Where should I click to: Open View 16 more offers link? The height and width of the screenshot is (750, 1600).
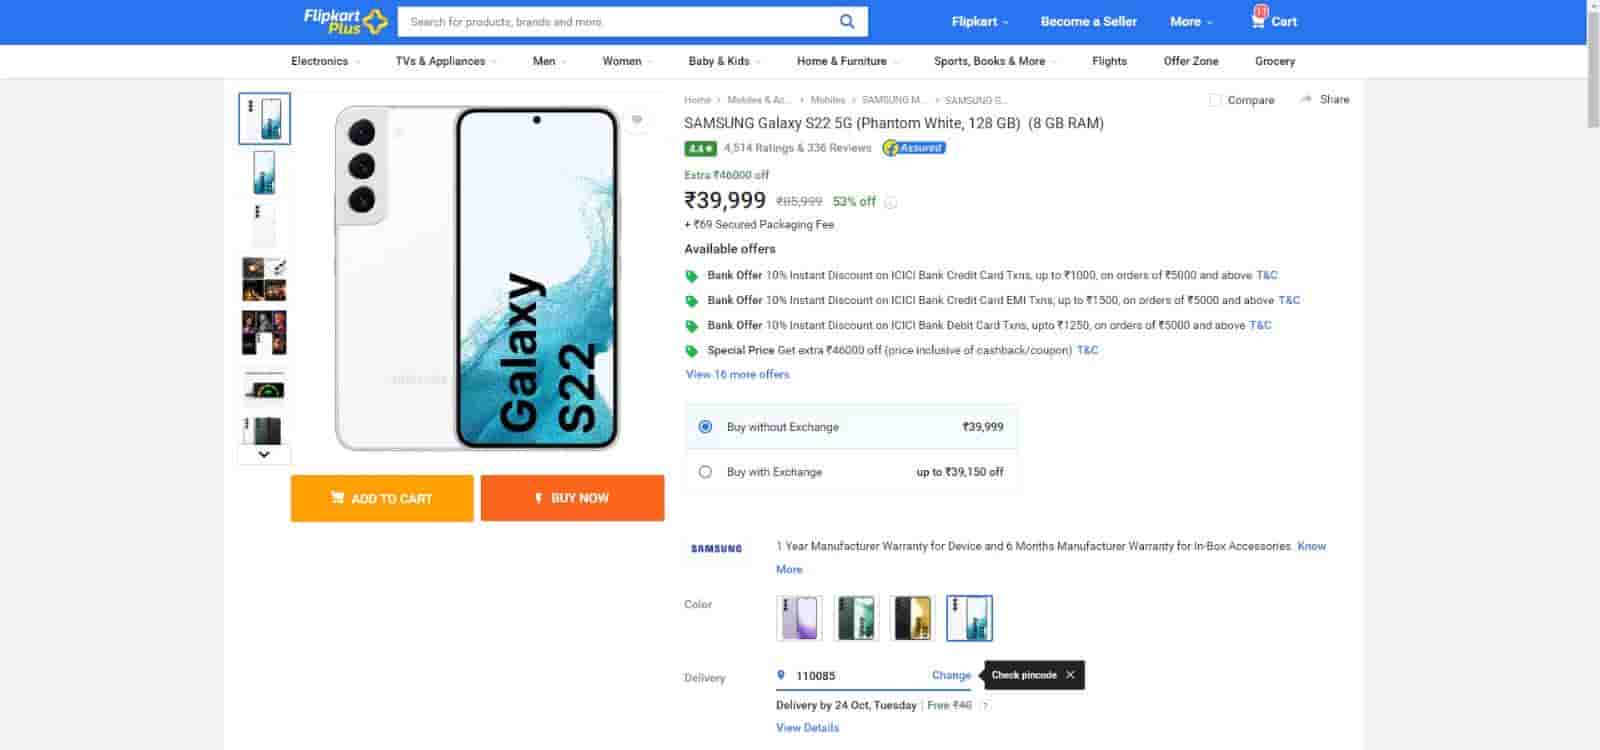(x=737, y=374)
